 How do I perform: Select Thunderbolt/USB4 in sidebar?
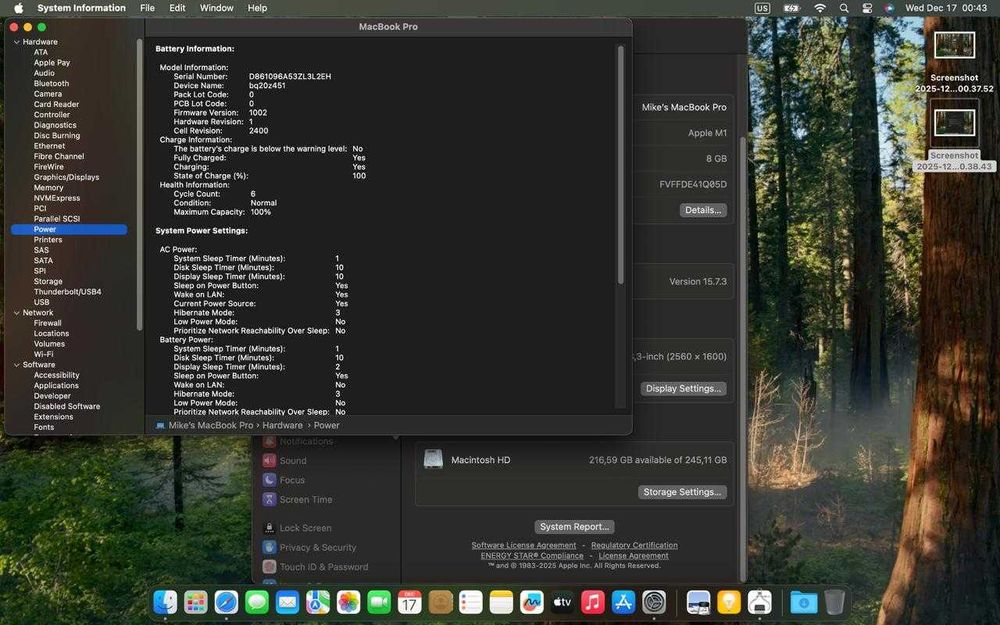click(68, 292)
